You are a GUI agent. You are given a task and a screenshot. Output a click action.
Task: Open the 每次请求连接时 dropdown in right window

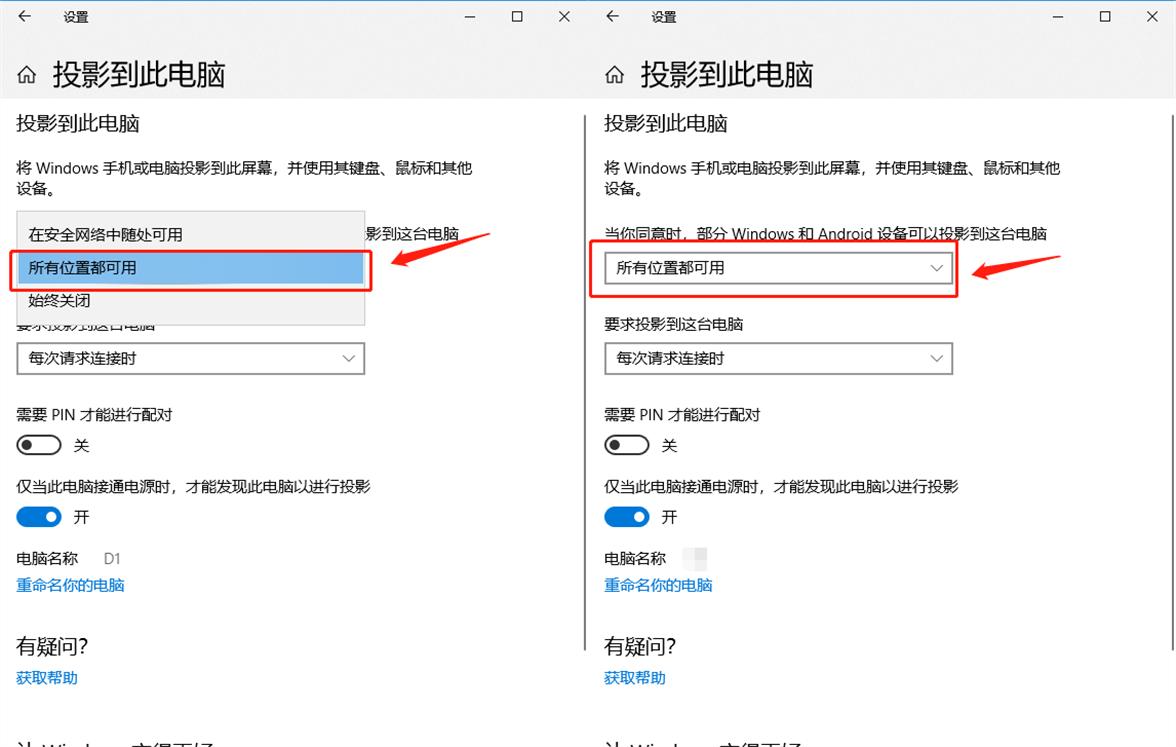[x=778, y=358]
